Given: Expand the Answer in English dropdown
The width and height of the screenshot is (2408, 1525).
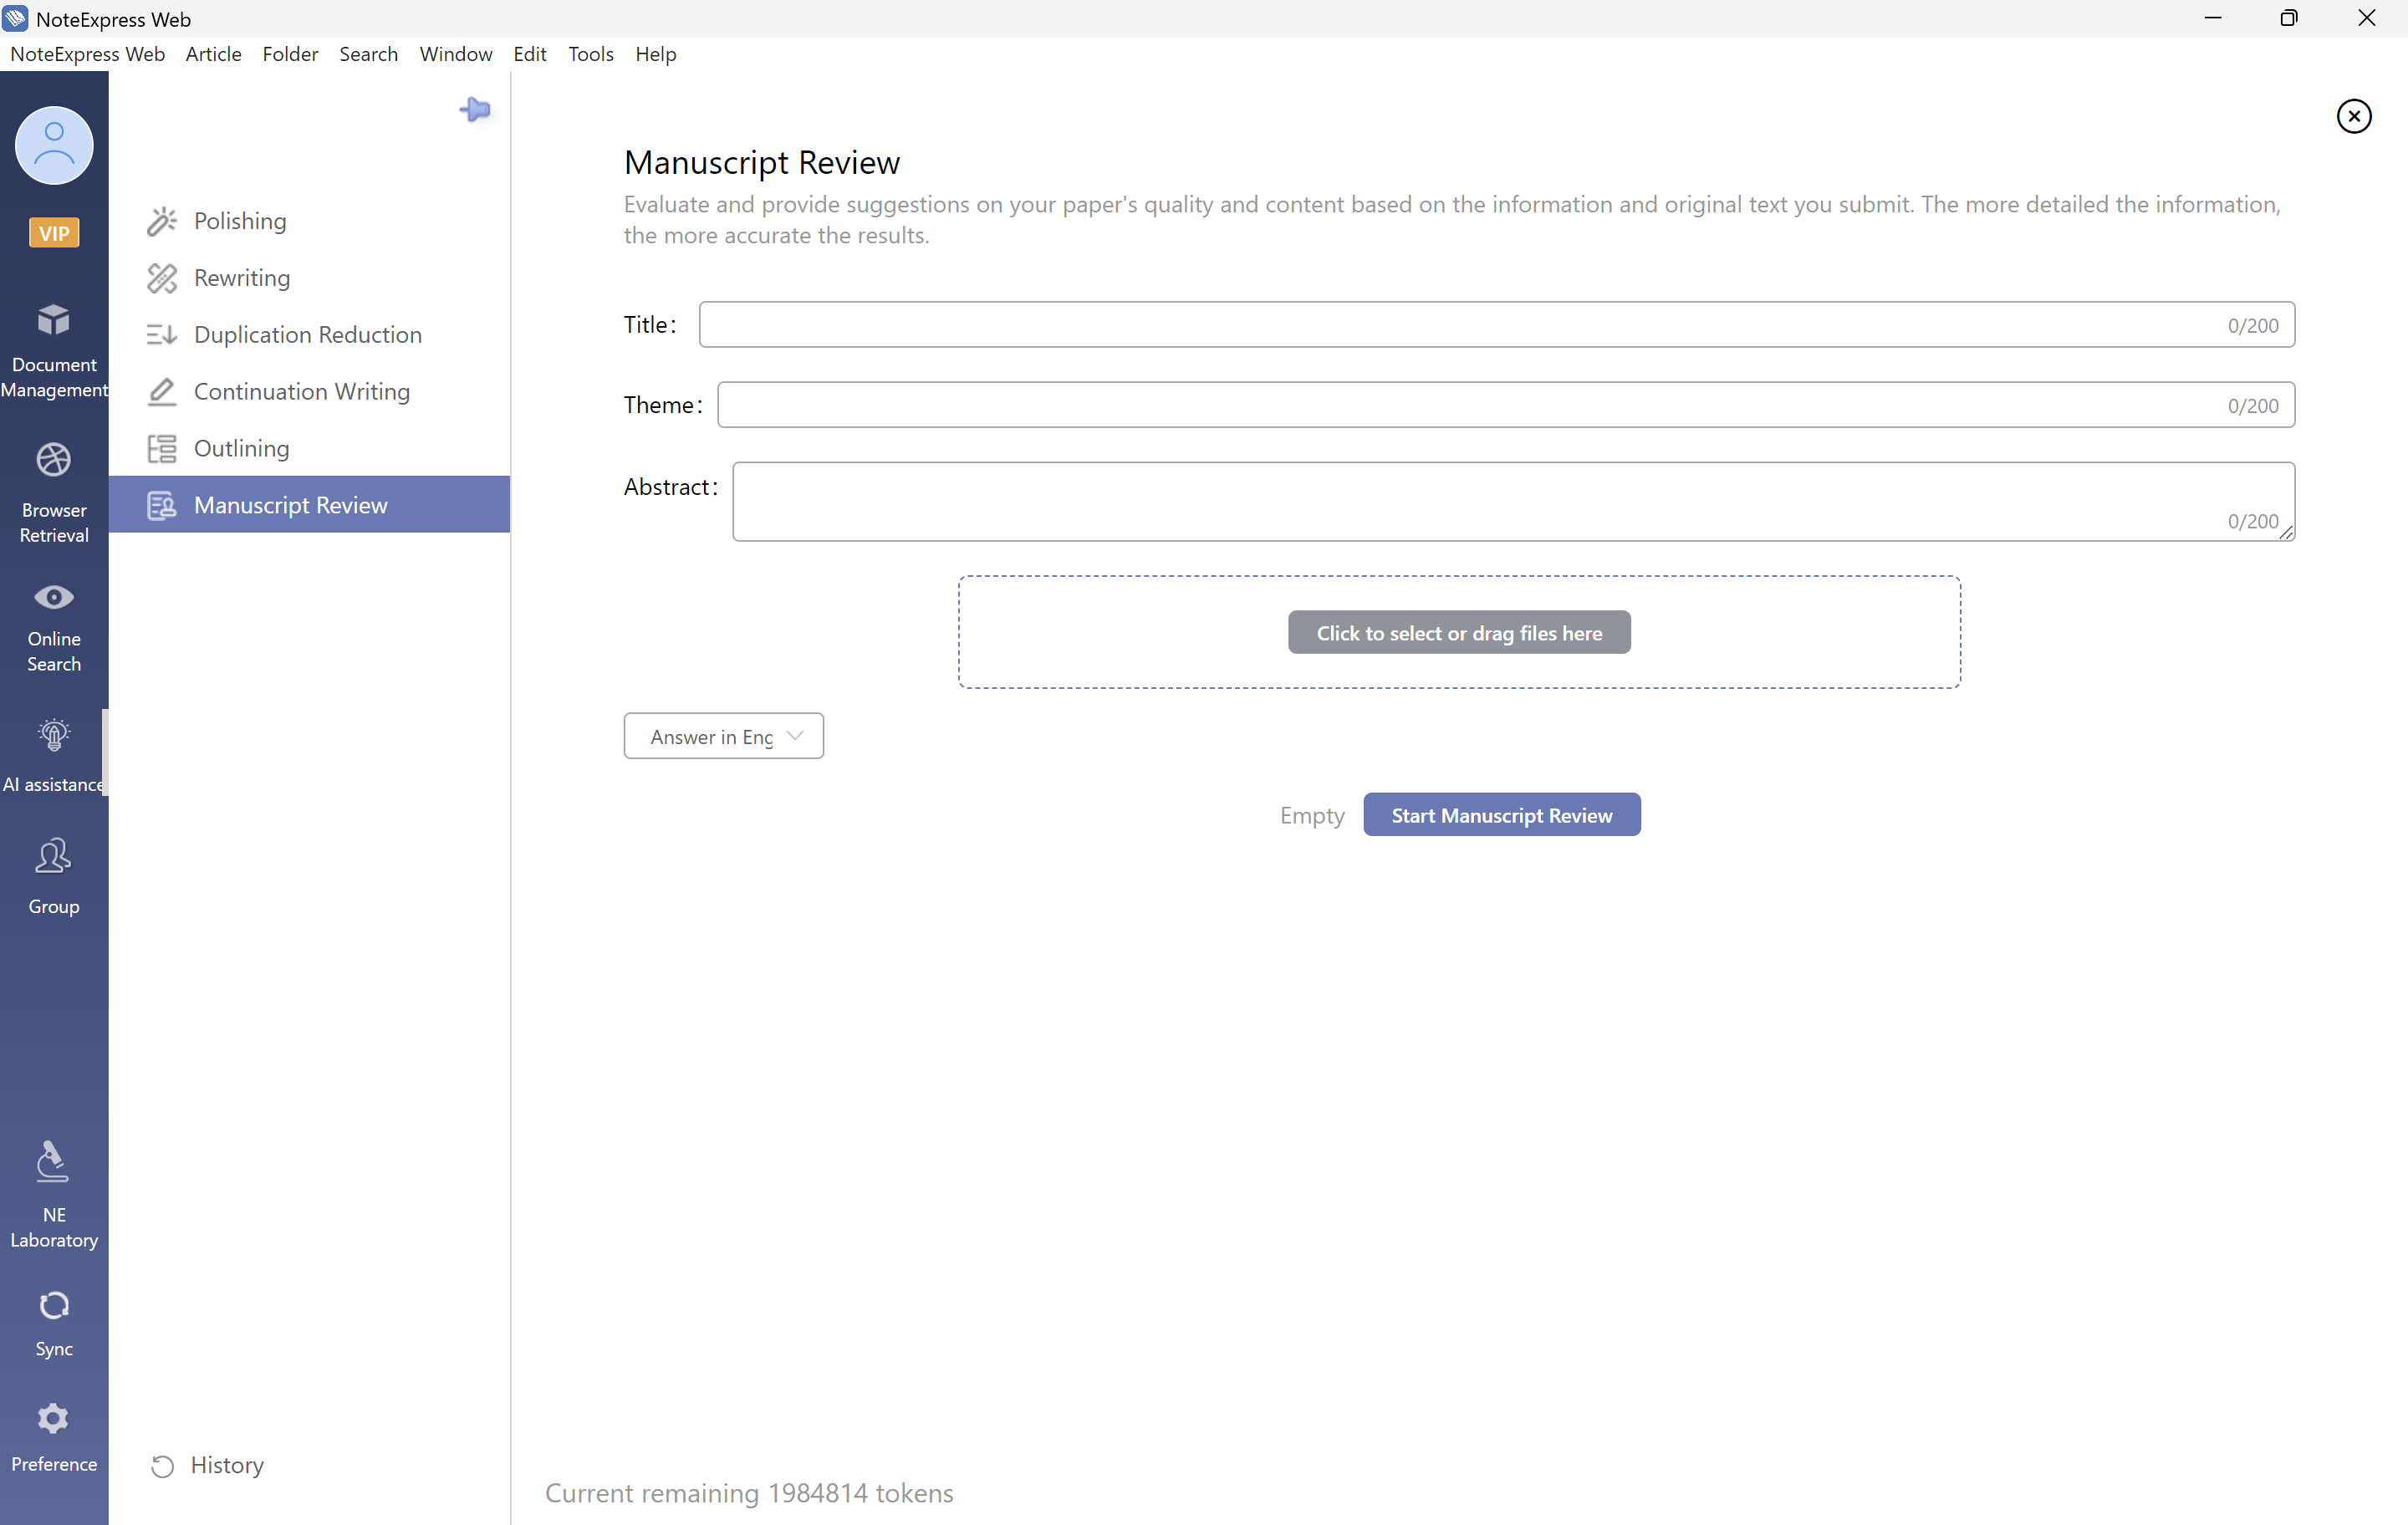Looking at the screenshot, I should [723, 736].
